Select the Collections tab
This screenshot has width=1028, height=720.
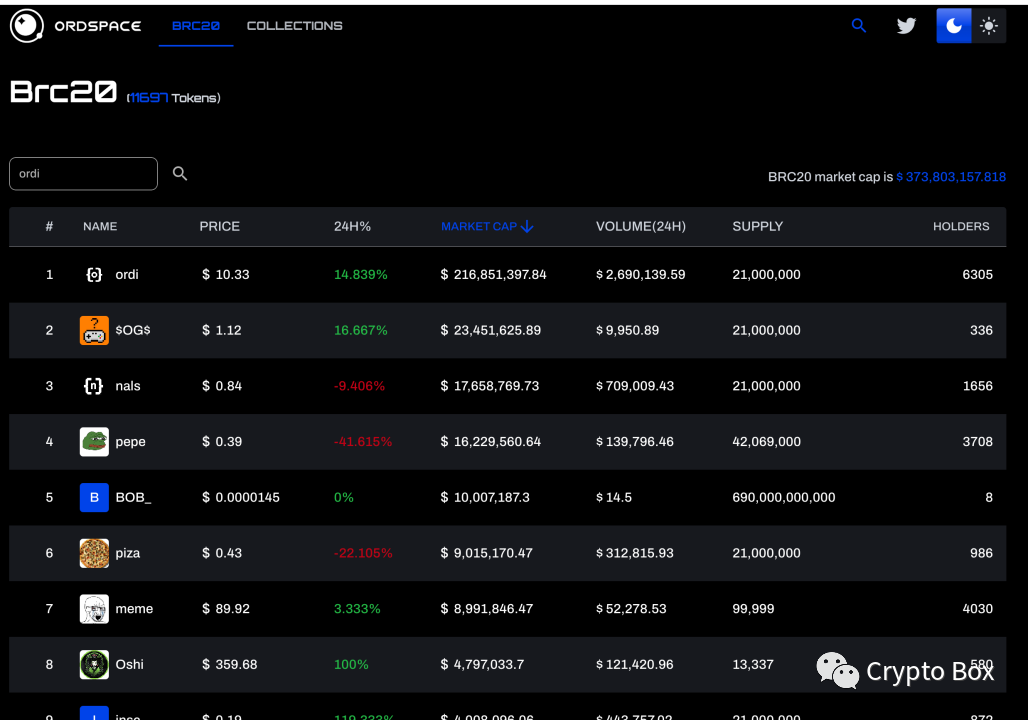tap(294, 26)
